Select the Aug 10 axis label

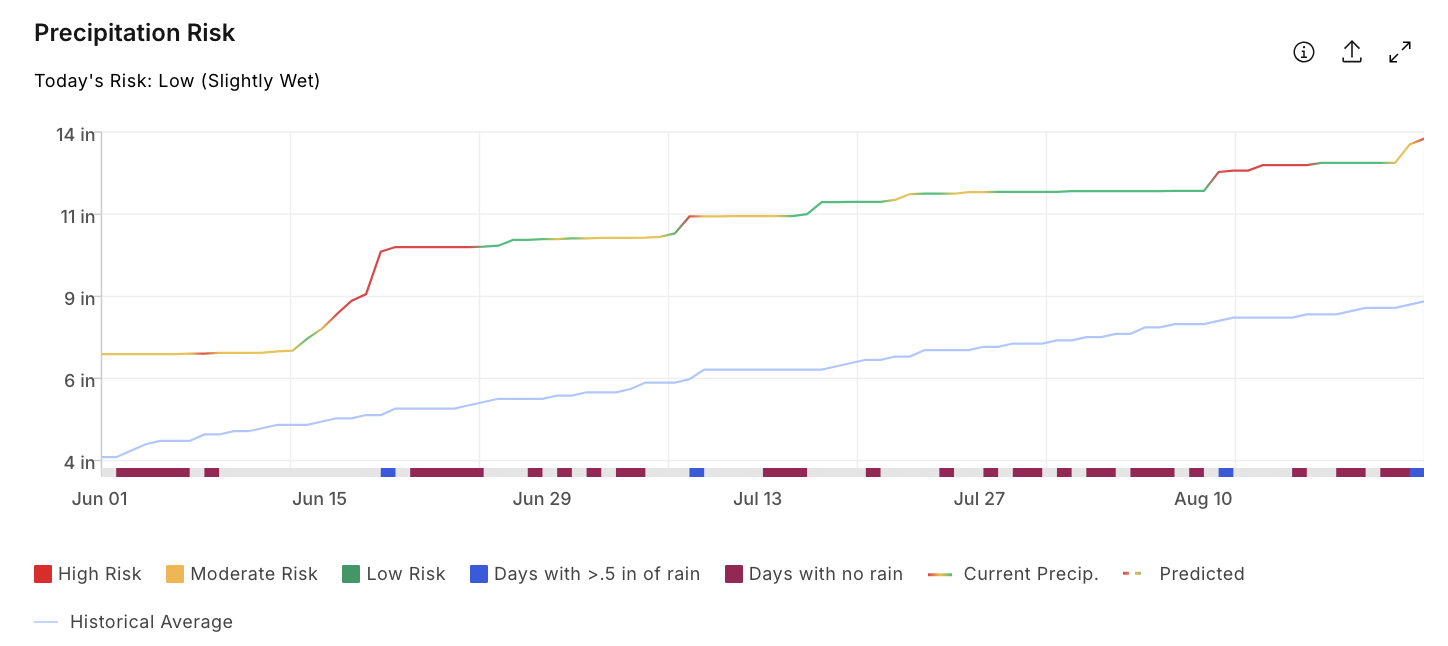click(x=1203, y=499)
